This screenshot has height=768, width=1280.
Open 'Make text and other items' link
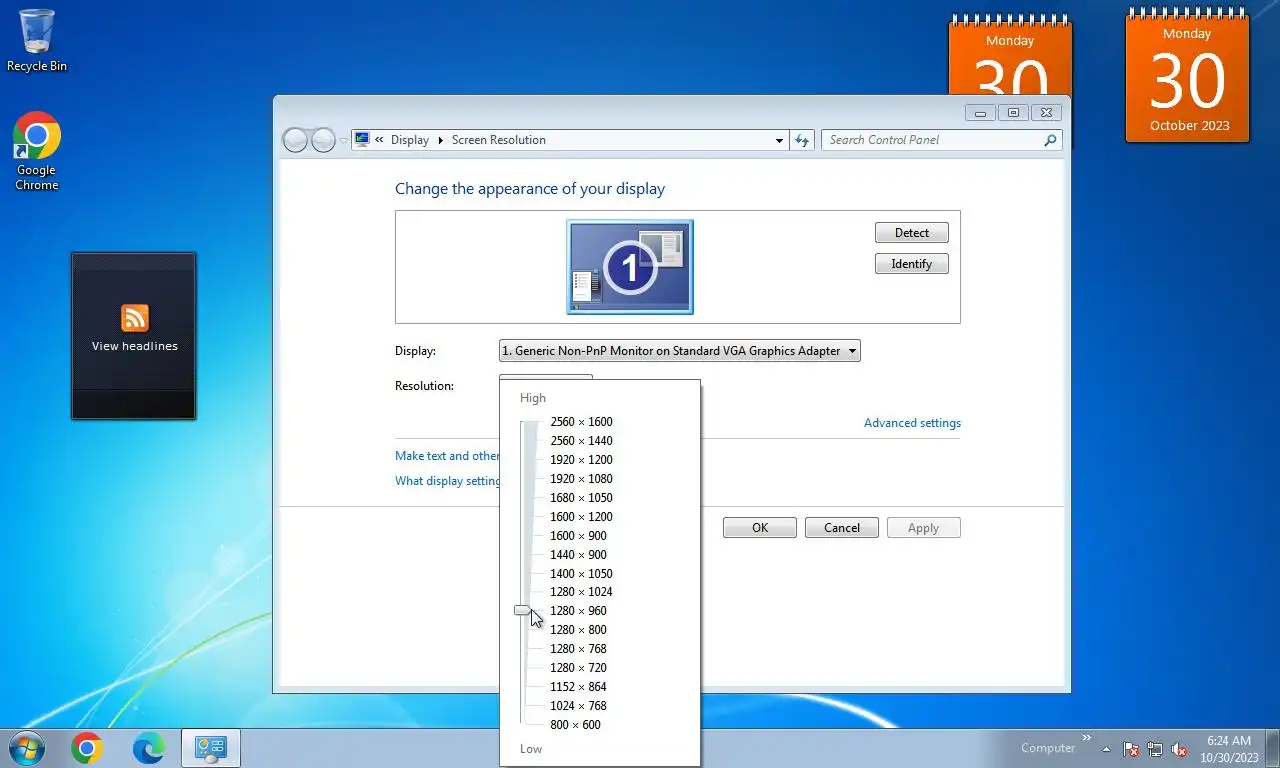pos(447,456)
